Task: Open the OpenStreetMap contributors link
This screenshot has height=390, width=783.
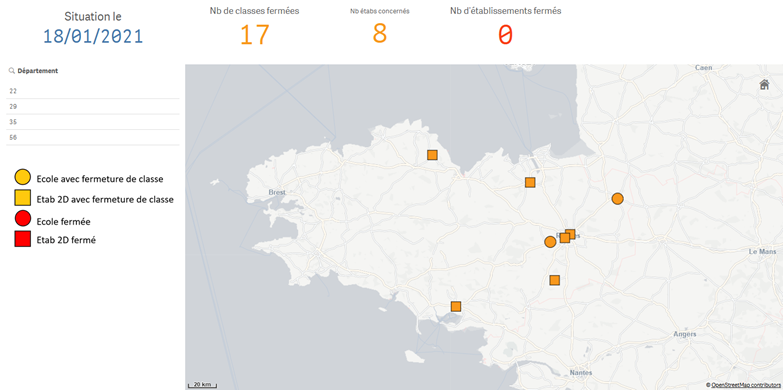Action: pyautogui.click(x=746, y=385)
